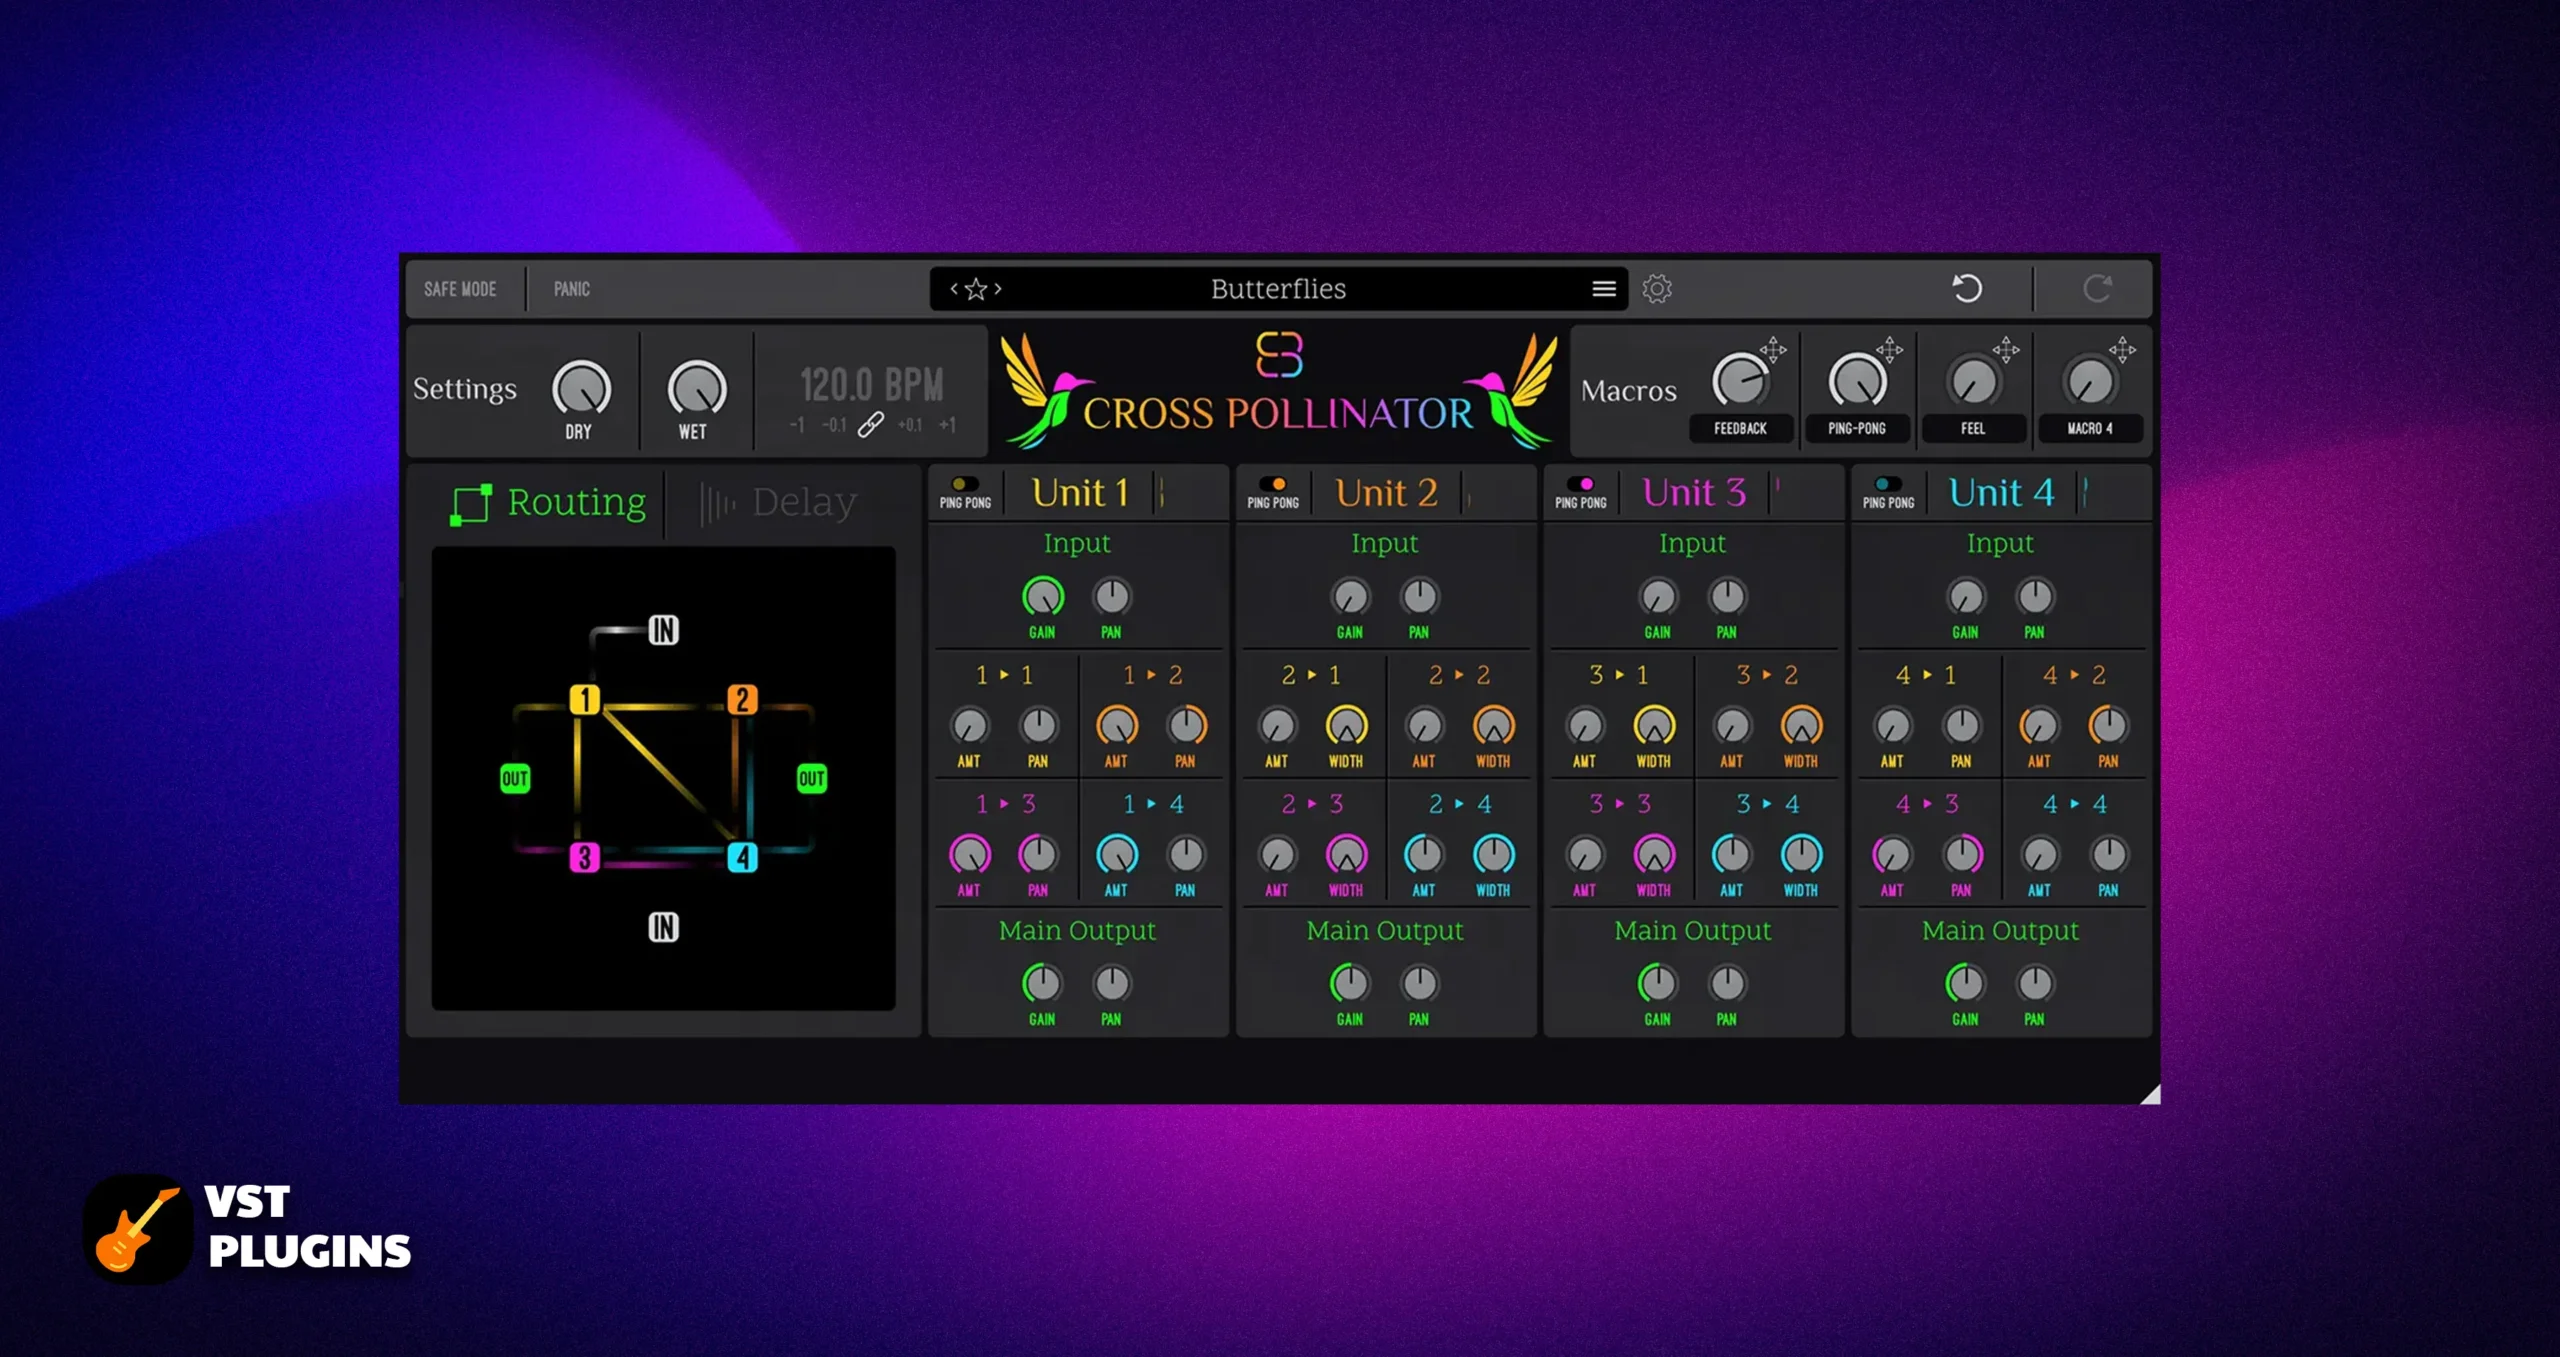
Task: Click the redo arrow icon
Action: 2098,289
